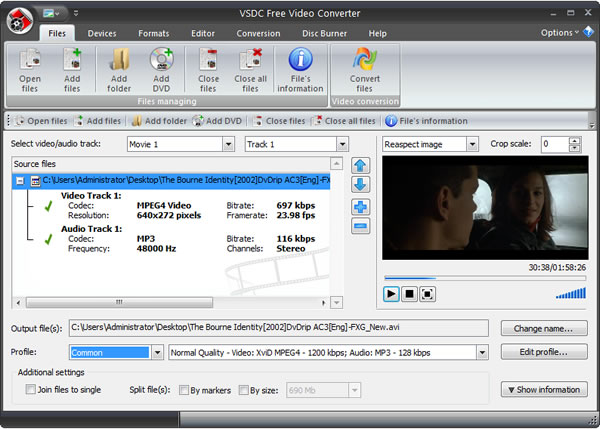Open the Normal Quality preset dropdown
The height and width of the screenshot is (429, 600).
point(482,352)
